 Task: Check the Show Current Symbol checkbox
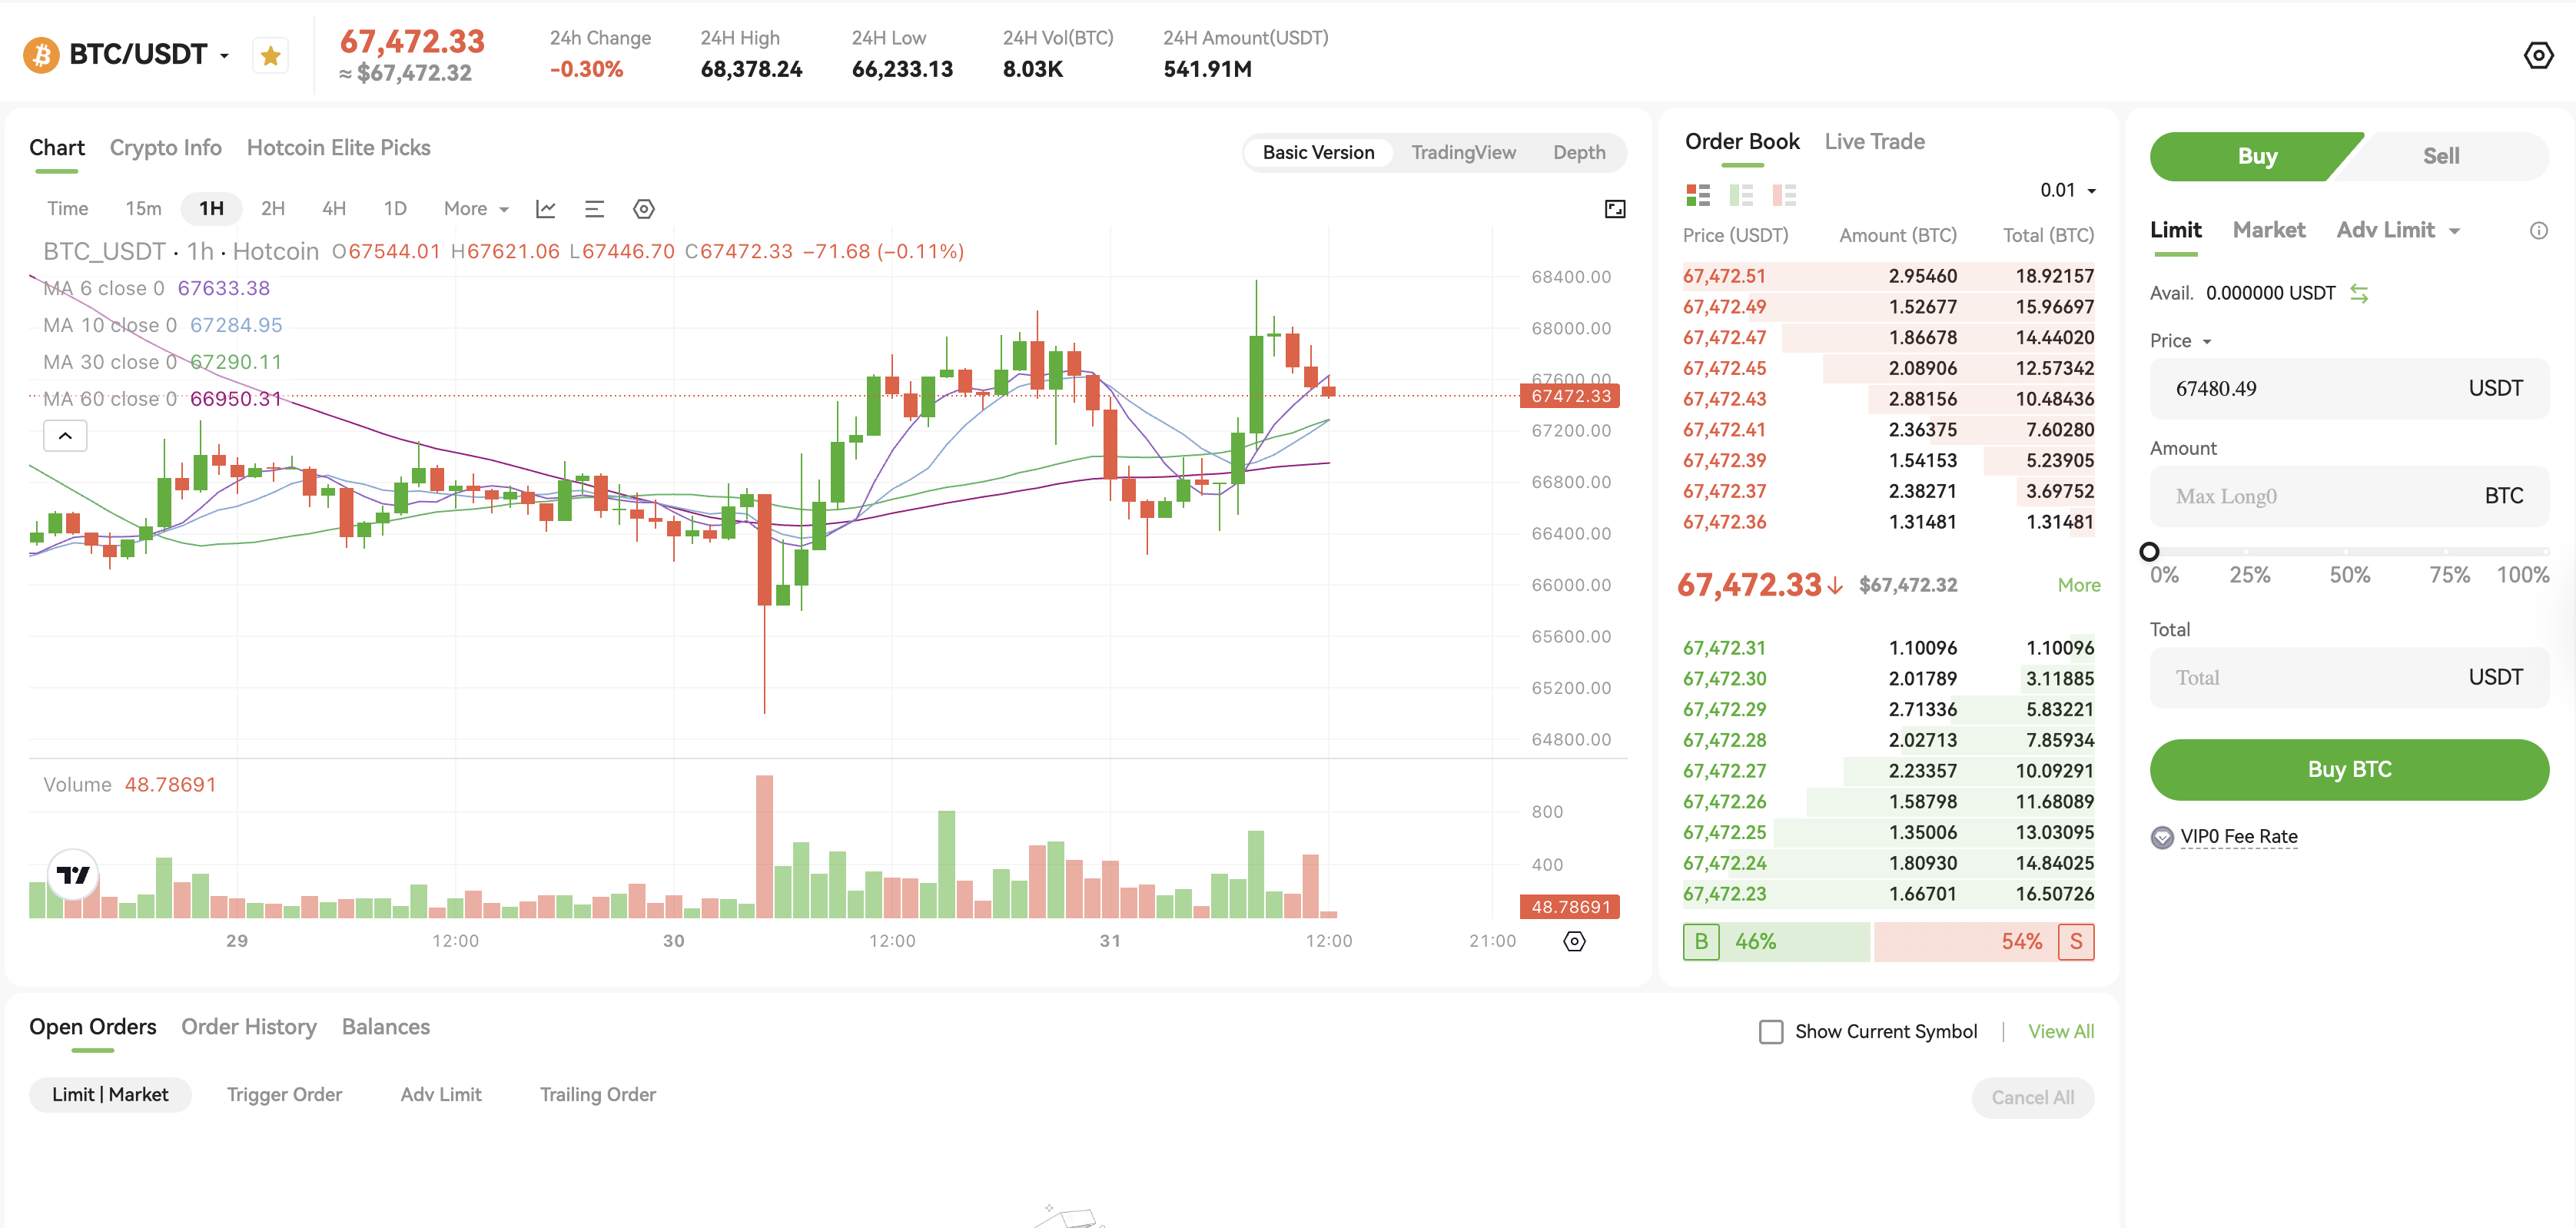coord(1770,1031)
